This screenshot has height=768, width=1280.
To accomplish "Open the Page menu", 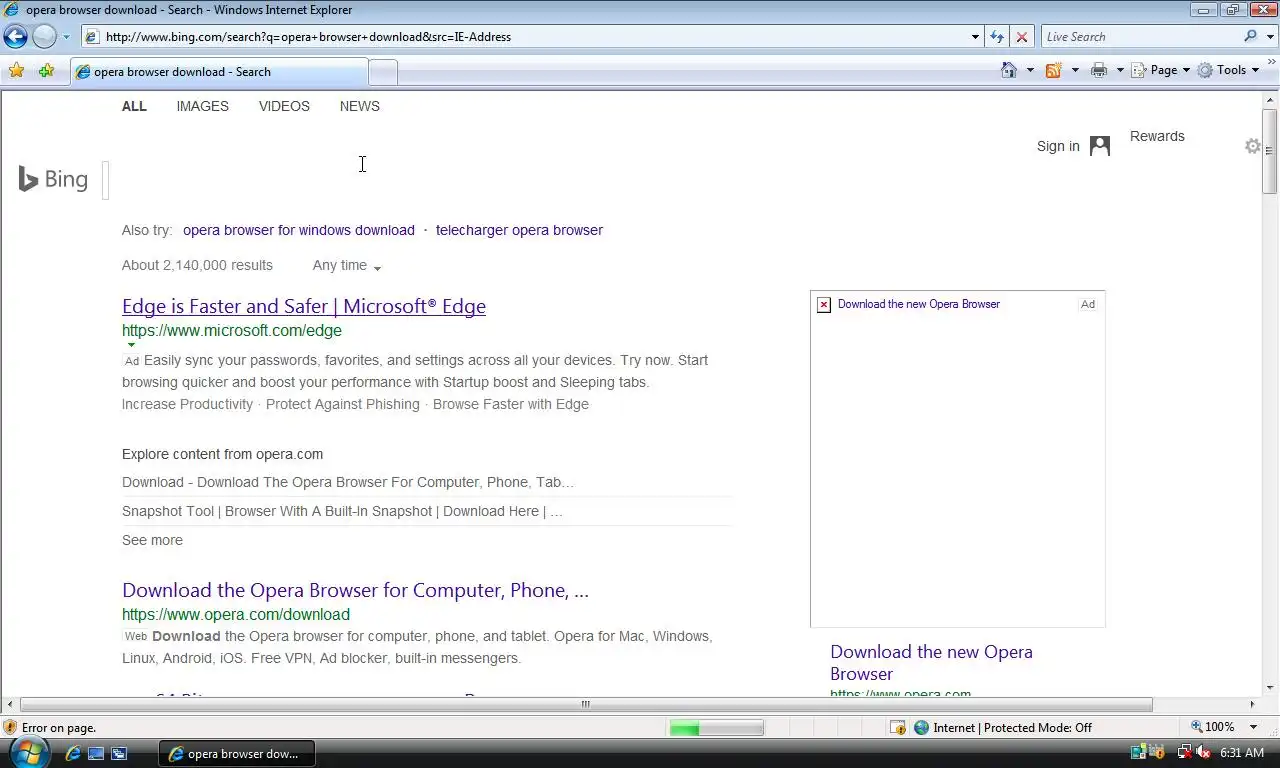I will 1161,70.
